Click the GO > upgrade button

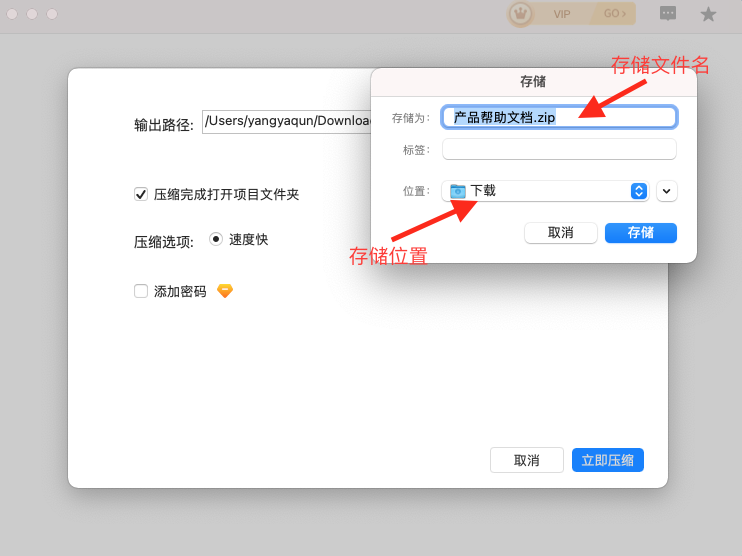tap(614, 14)
